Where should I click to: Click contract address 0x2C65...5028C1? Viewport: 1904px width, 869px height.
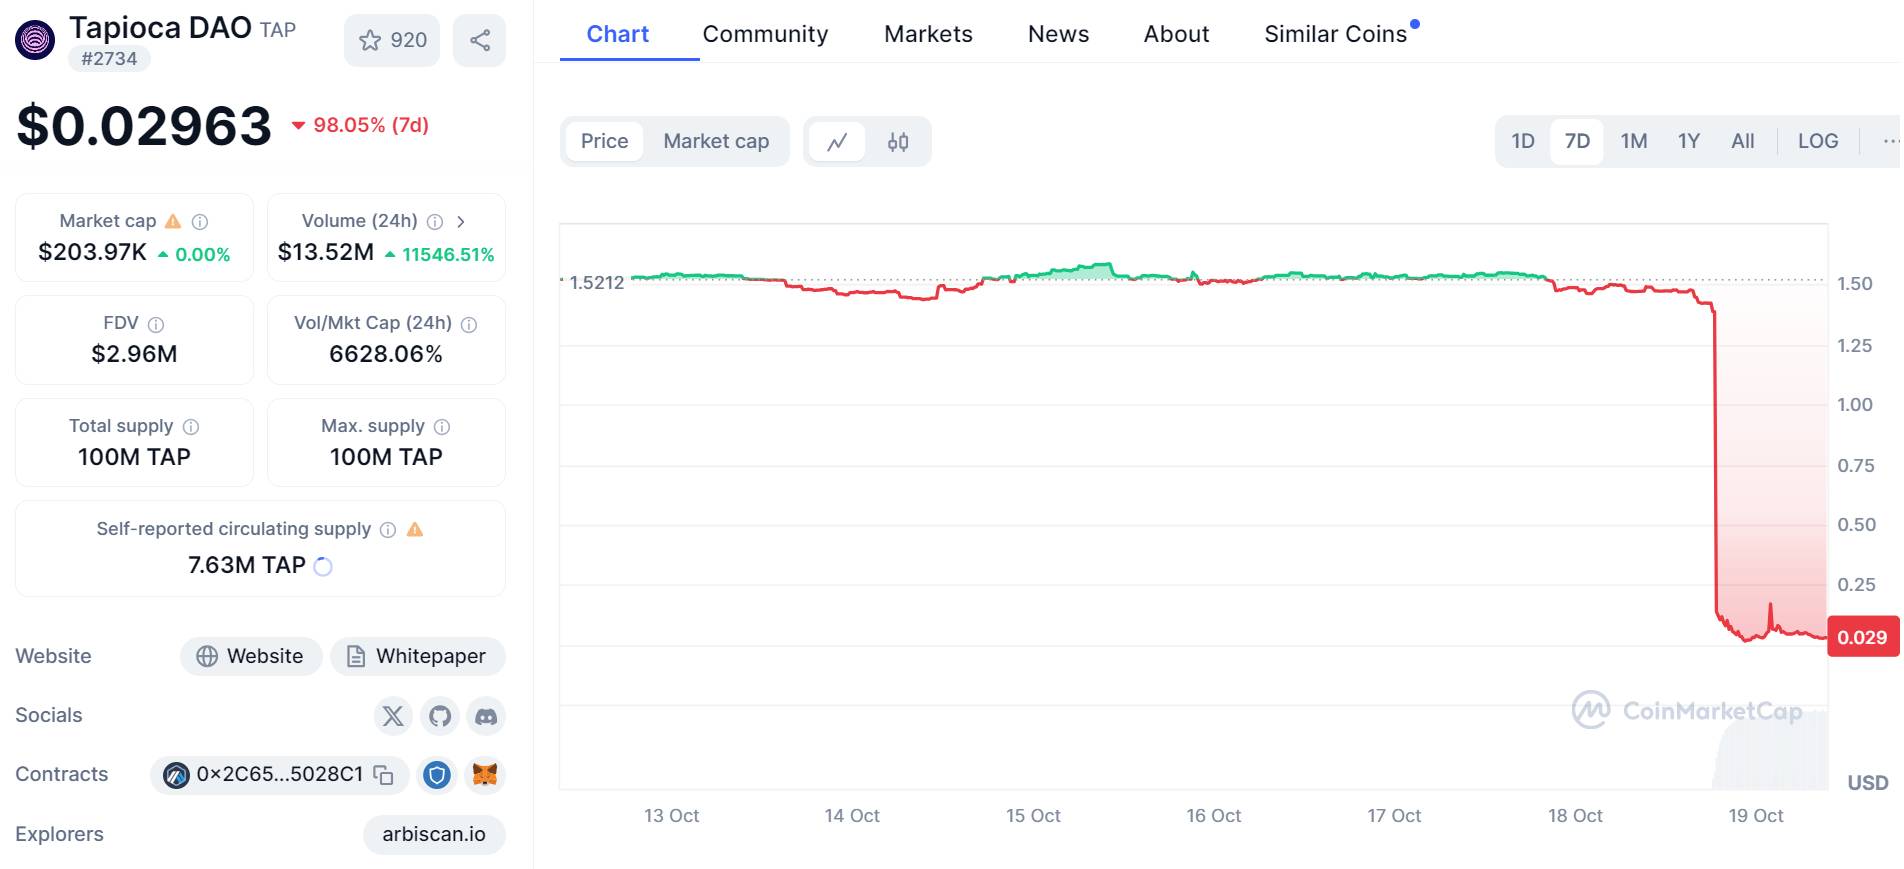pyautogui.click(x=279, y=775)
